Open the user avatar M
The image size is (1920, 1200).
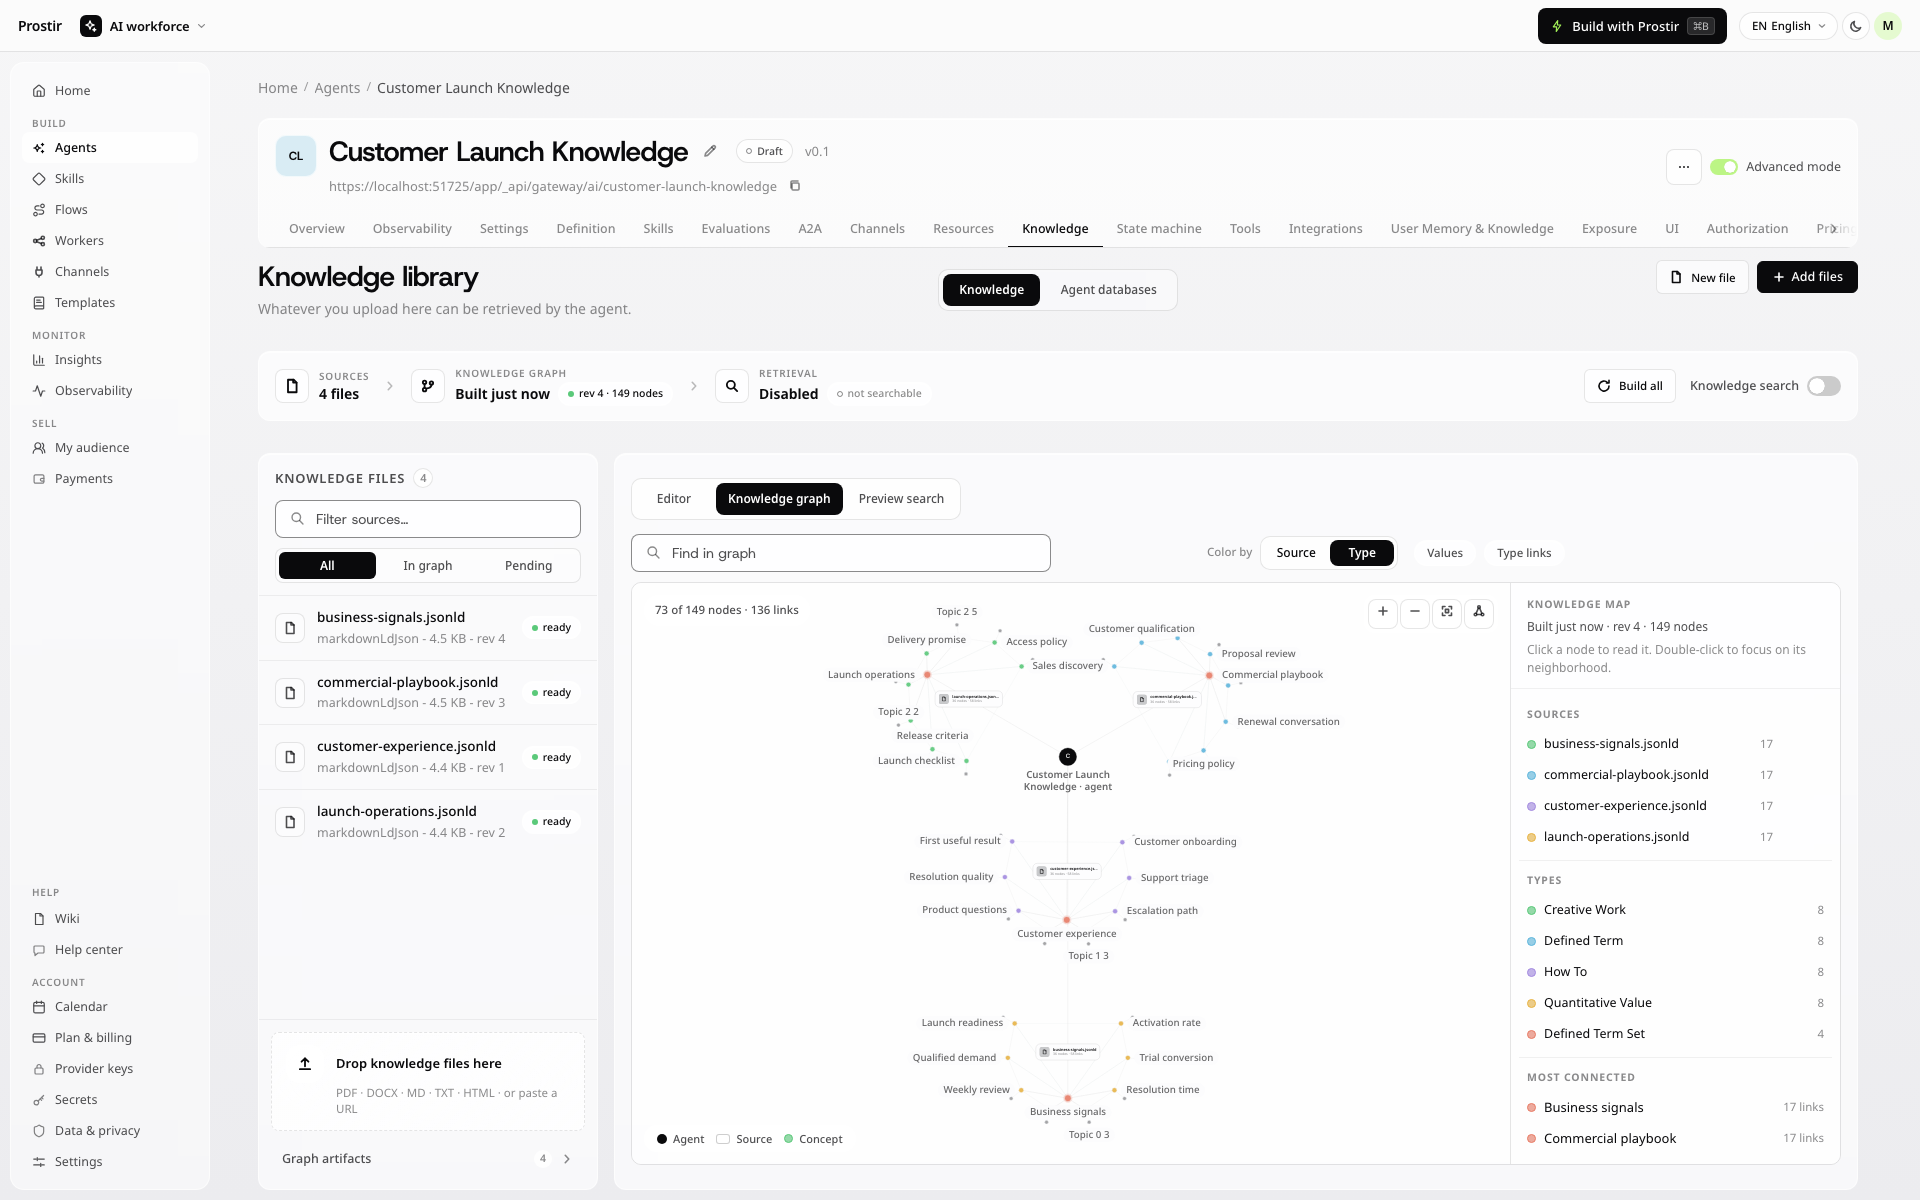(x=1888, y=26)
